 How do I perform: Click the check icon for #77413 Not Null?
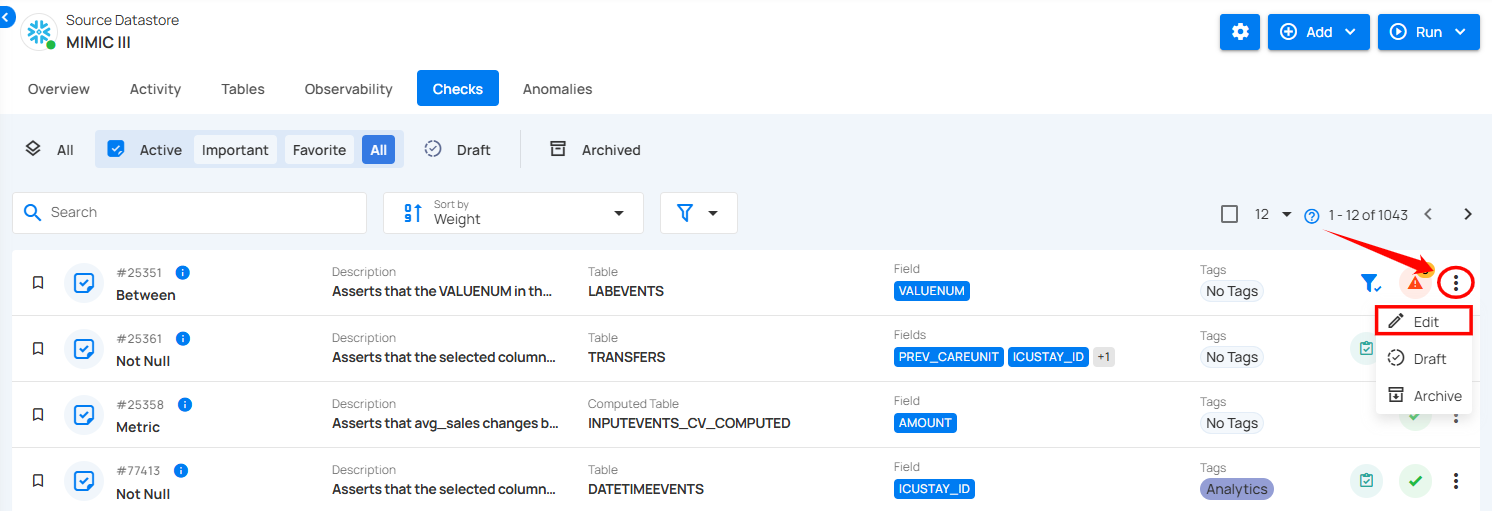point(85,481)
